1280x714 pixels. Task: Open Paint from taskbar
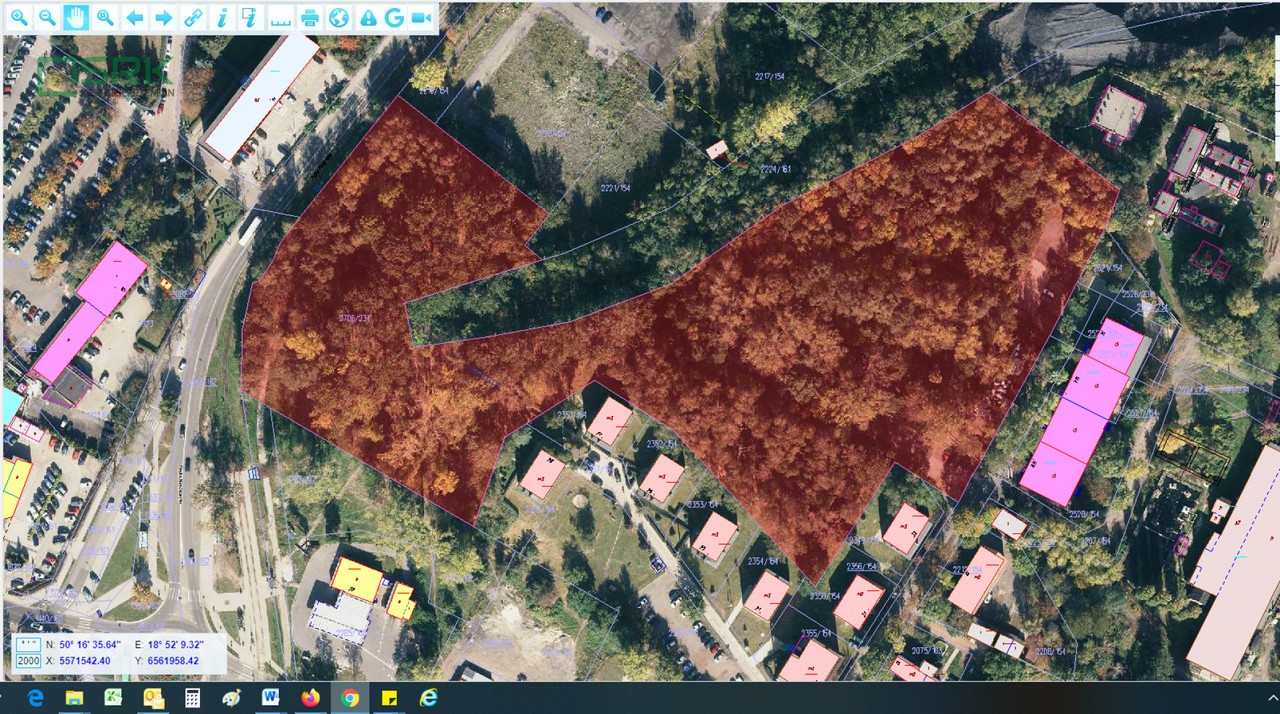coord(232,697)
